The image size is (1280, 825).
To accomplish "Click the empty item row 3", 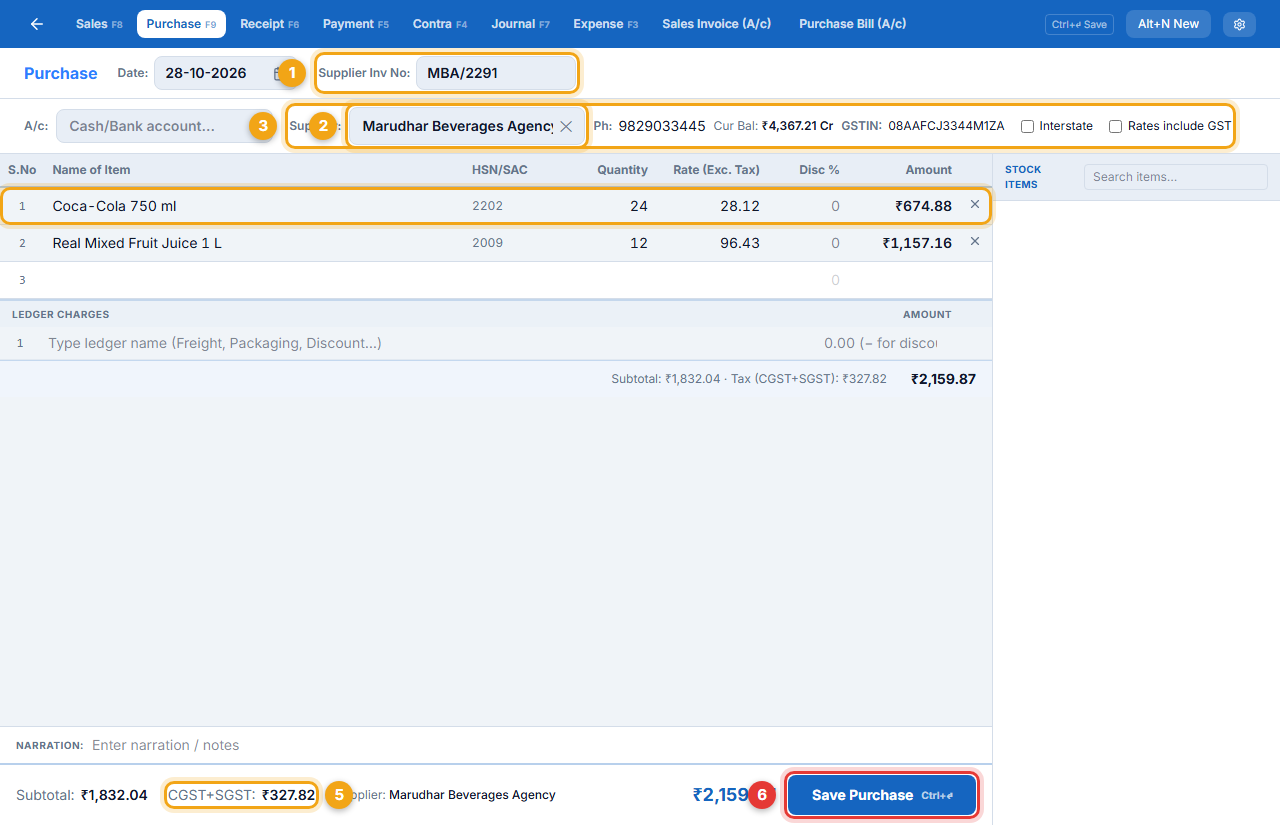I will [x=496, y=280].
